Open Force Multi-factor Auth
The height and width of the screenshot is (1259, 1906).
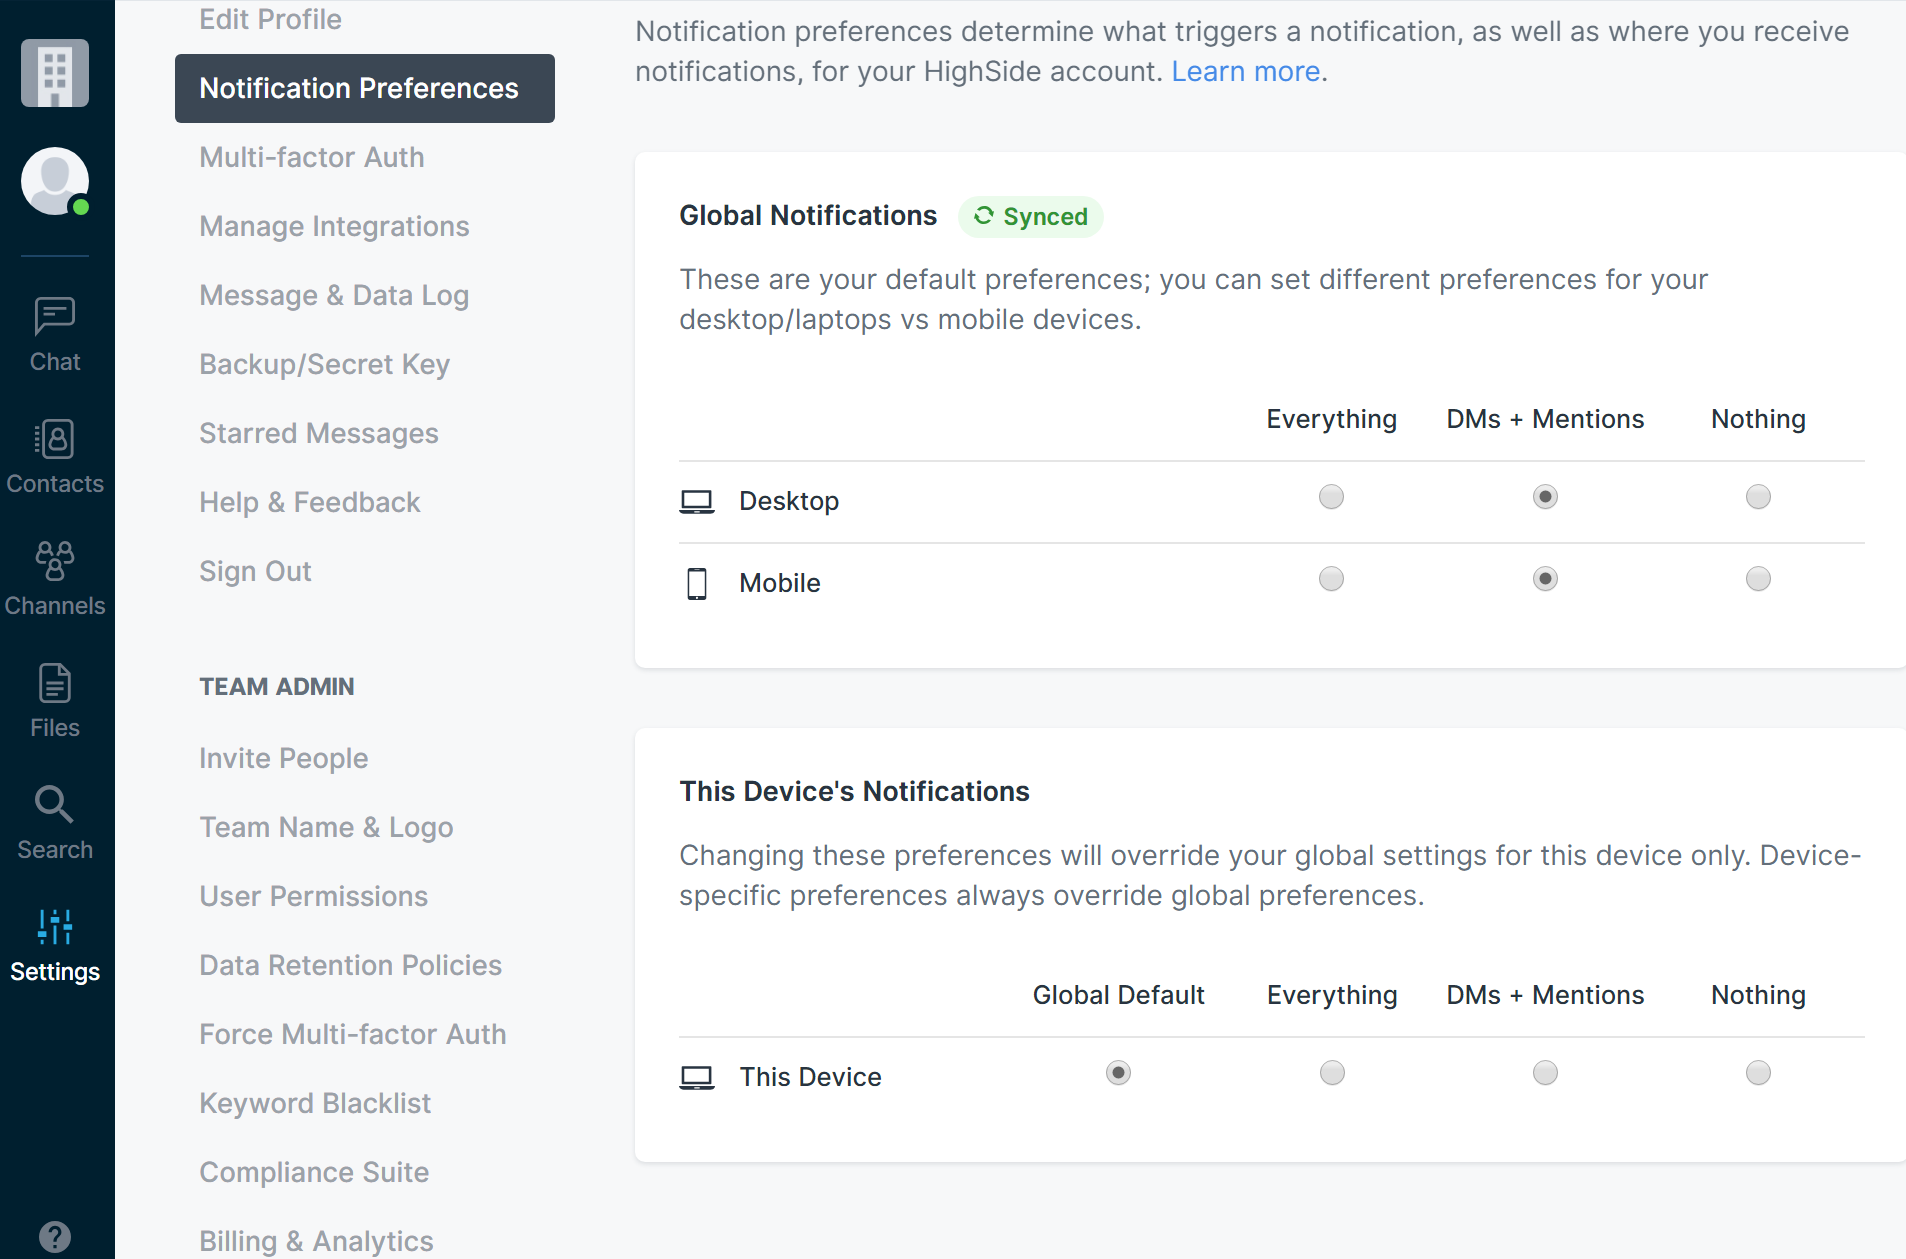353,1034
